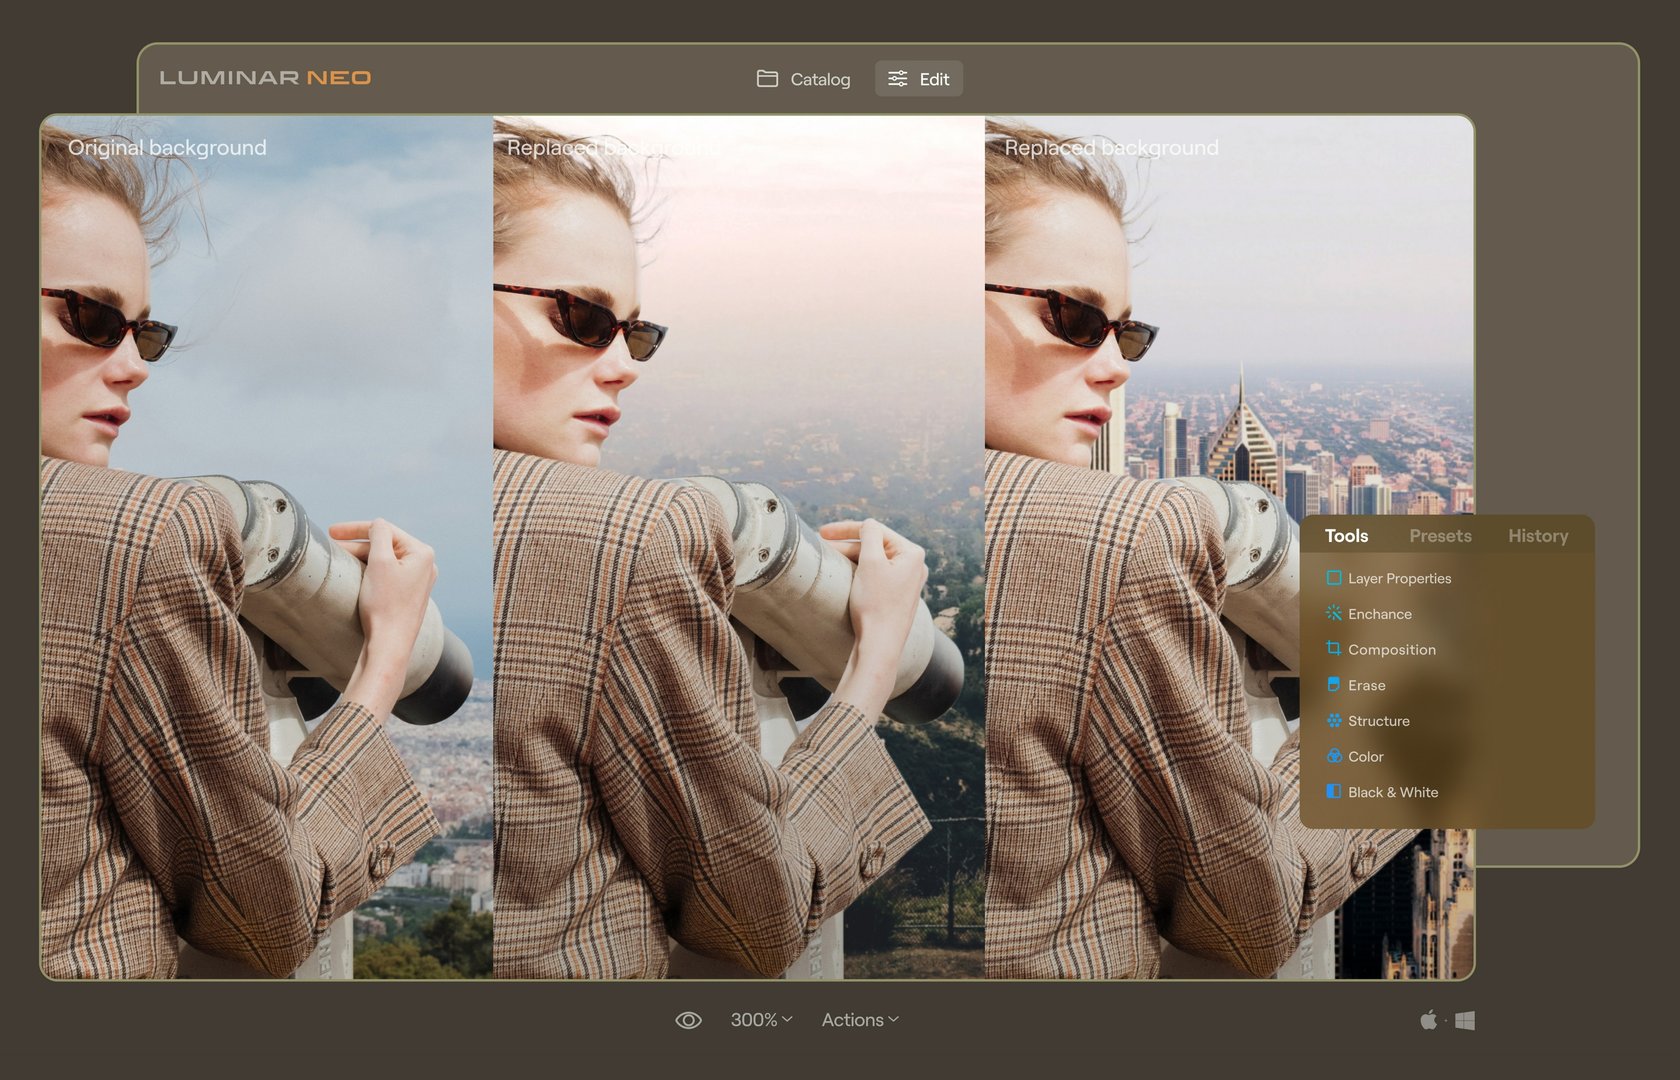Click the Composition crop icon
Viewport: 1680px width, 1080px height.
1333,649
